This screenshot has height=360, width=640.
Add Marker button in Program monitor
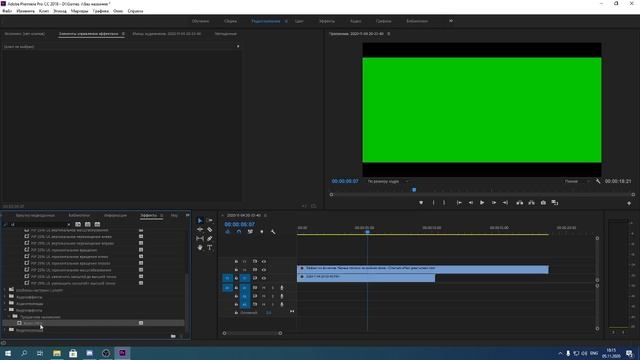(x=421, y=202)
